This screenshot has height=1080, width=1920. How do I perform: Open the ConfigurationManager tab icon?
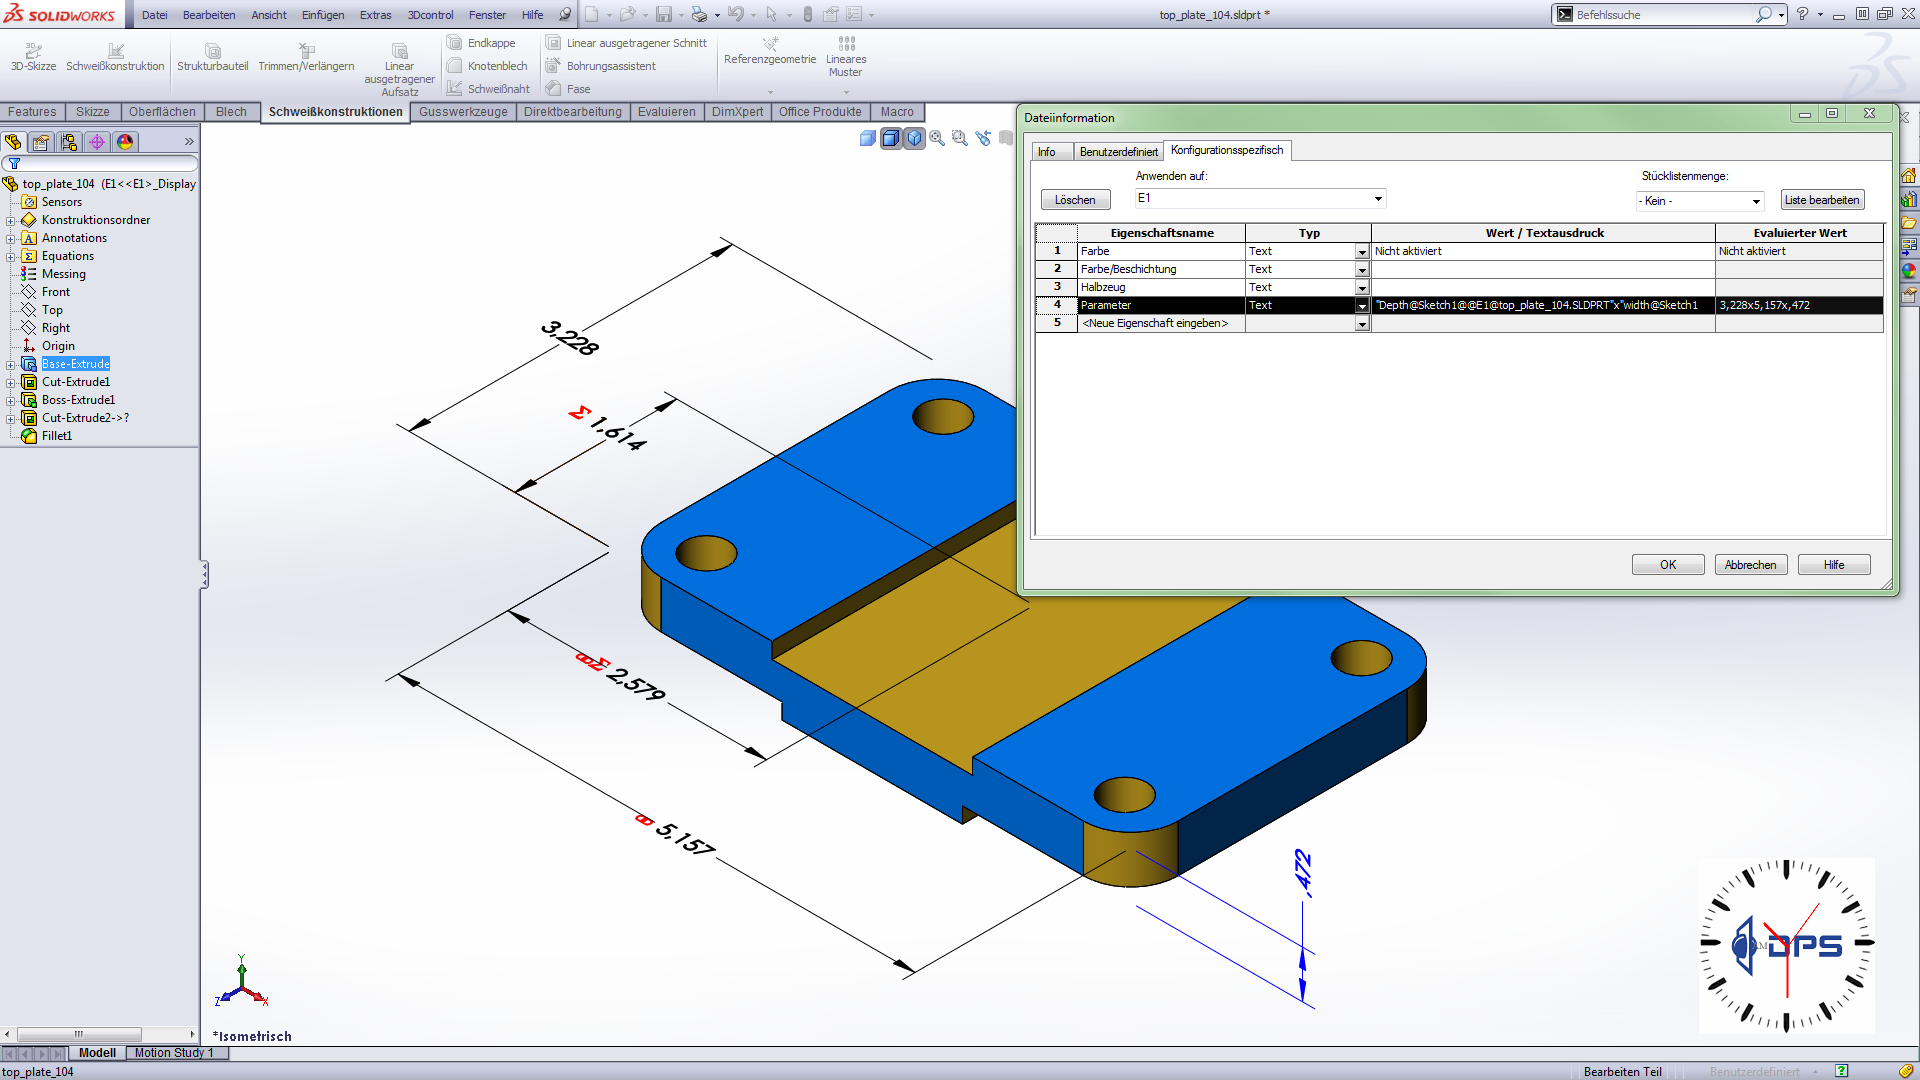(69, 142)
